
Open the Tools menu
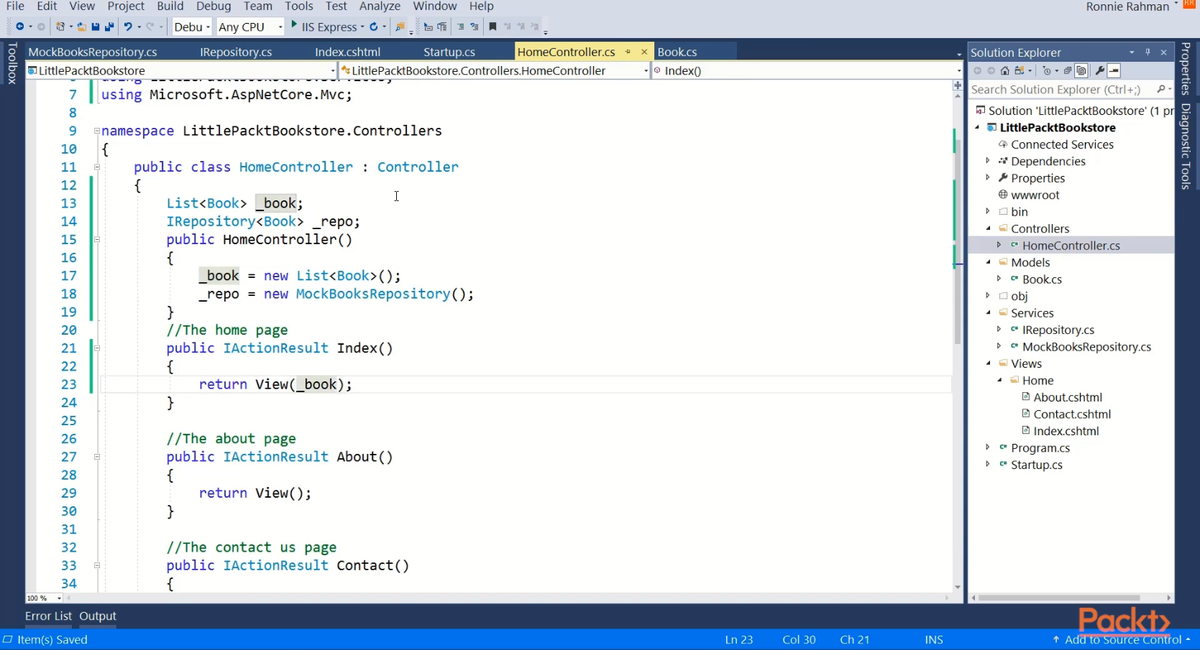299,6
